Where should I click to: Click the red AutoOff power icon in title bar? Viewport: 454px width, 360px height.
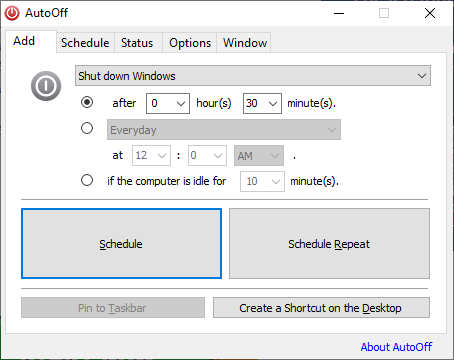point(12,13)
